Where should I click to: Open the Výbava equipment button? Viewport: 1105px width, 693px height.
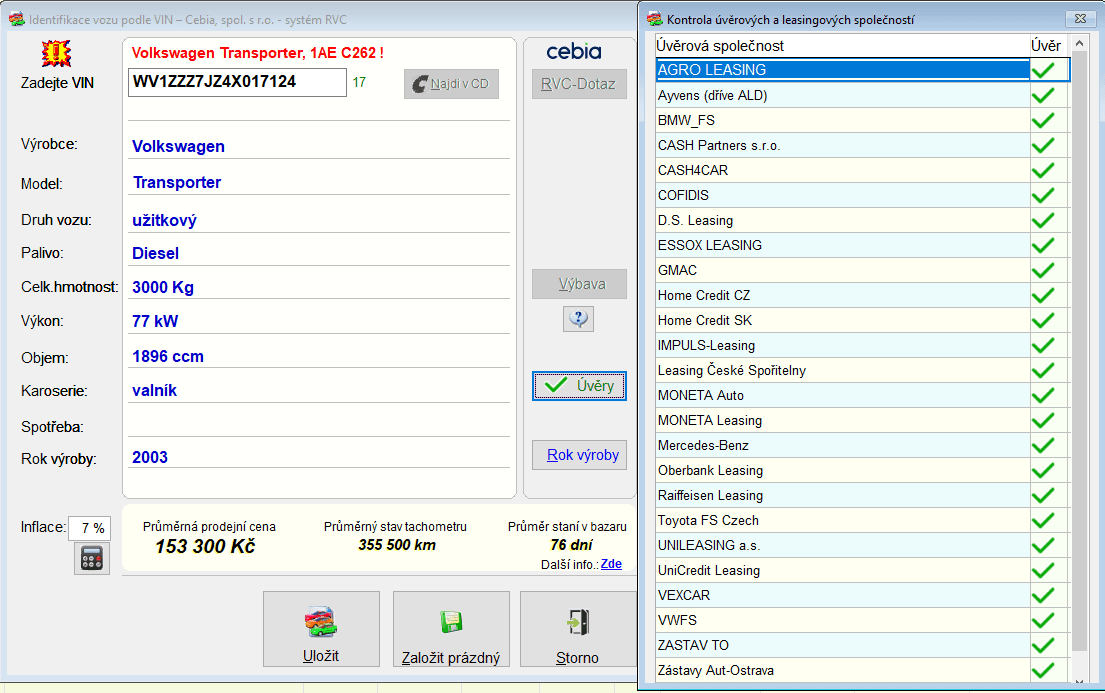coord(579,284)
